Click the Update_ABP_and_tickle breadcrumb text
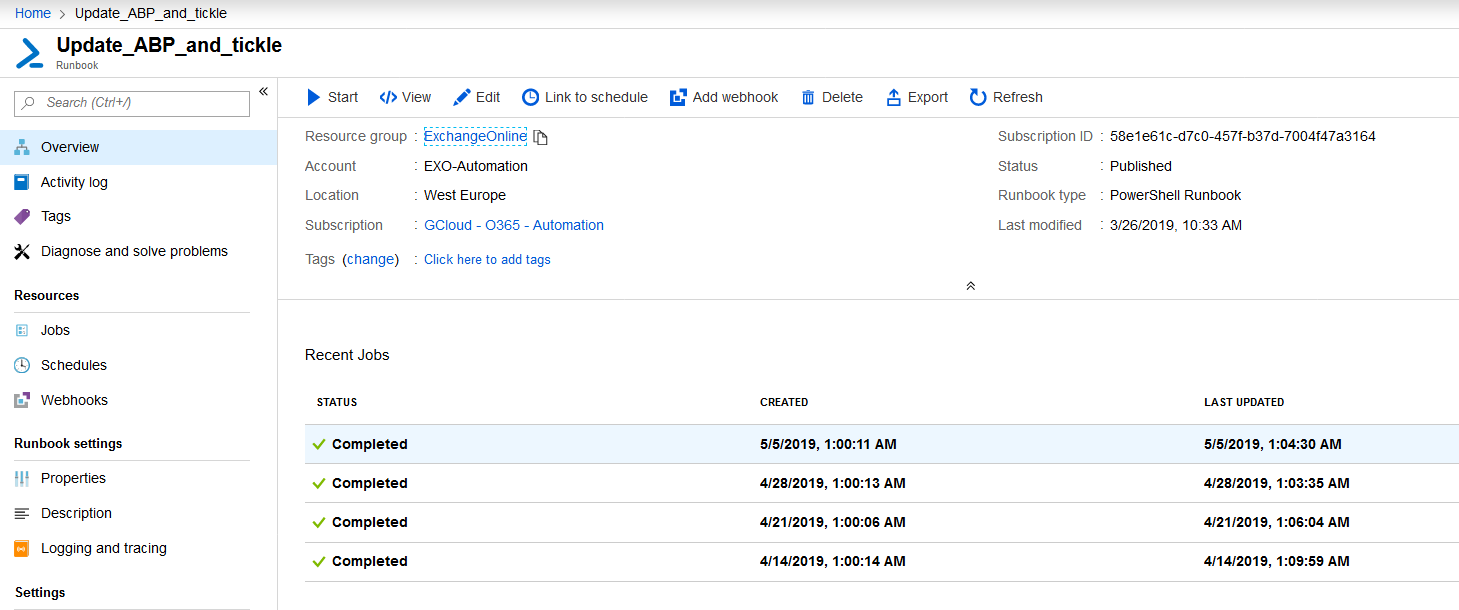 (x=151, y=13)
